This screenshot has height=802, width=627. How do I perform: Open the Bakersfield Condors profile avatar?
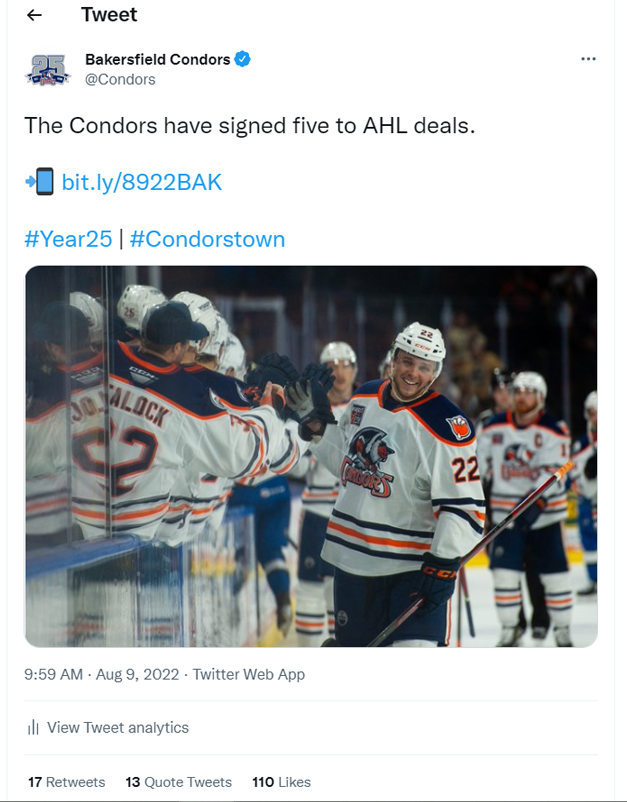point(48,70)
